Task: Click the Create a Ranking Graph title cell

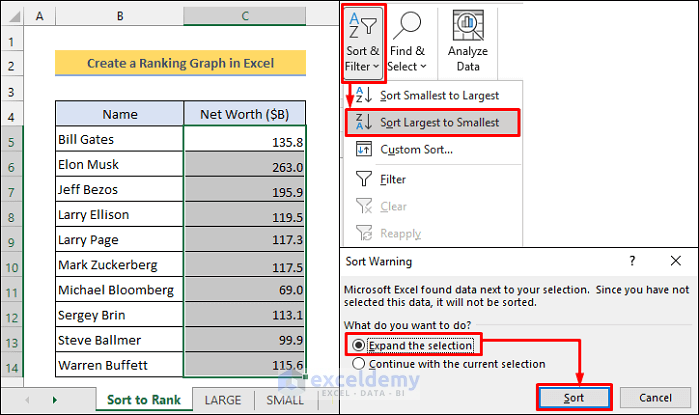Action: [x=181, y=63]
